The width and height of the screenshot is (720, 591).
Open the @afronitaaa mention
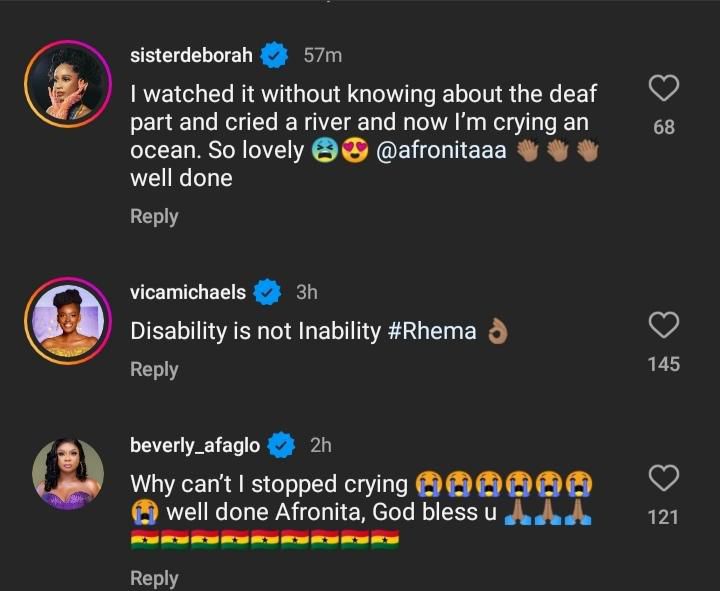(x=444, y=151)
